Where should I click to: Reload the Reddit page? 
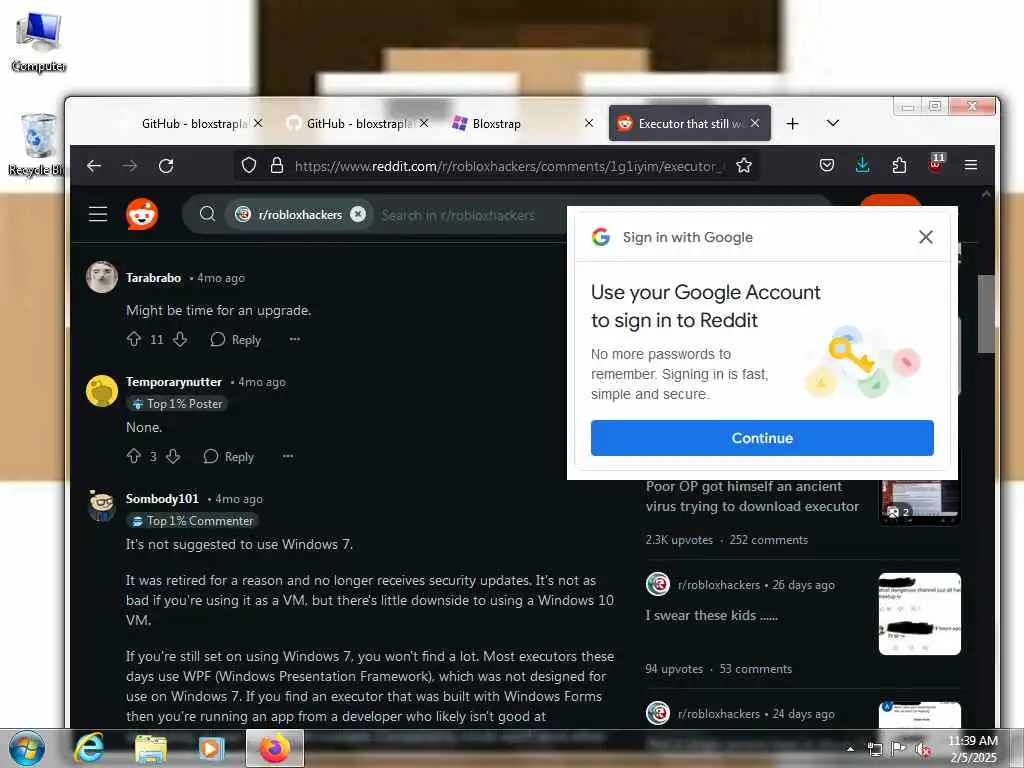(166, 166)
